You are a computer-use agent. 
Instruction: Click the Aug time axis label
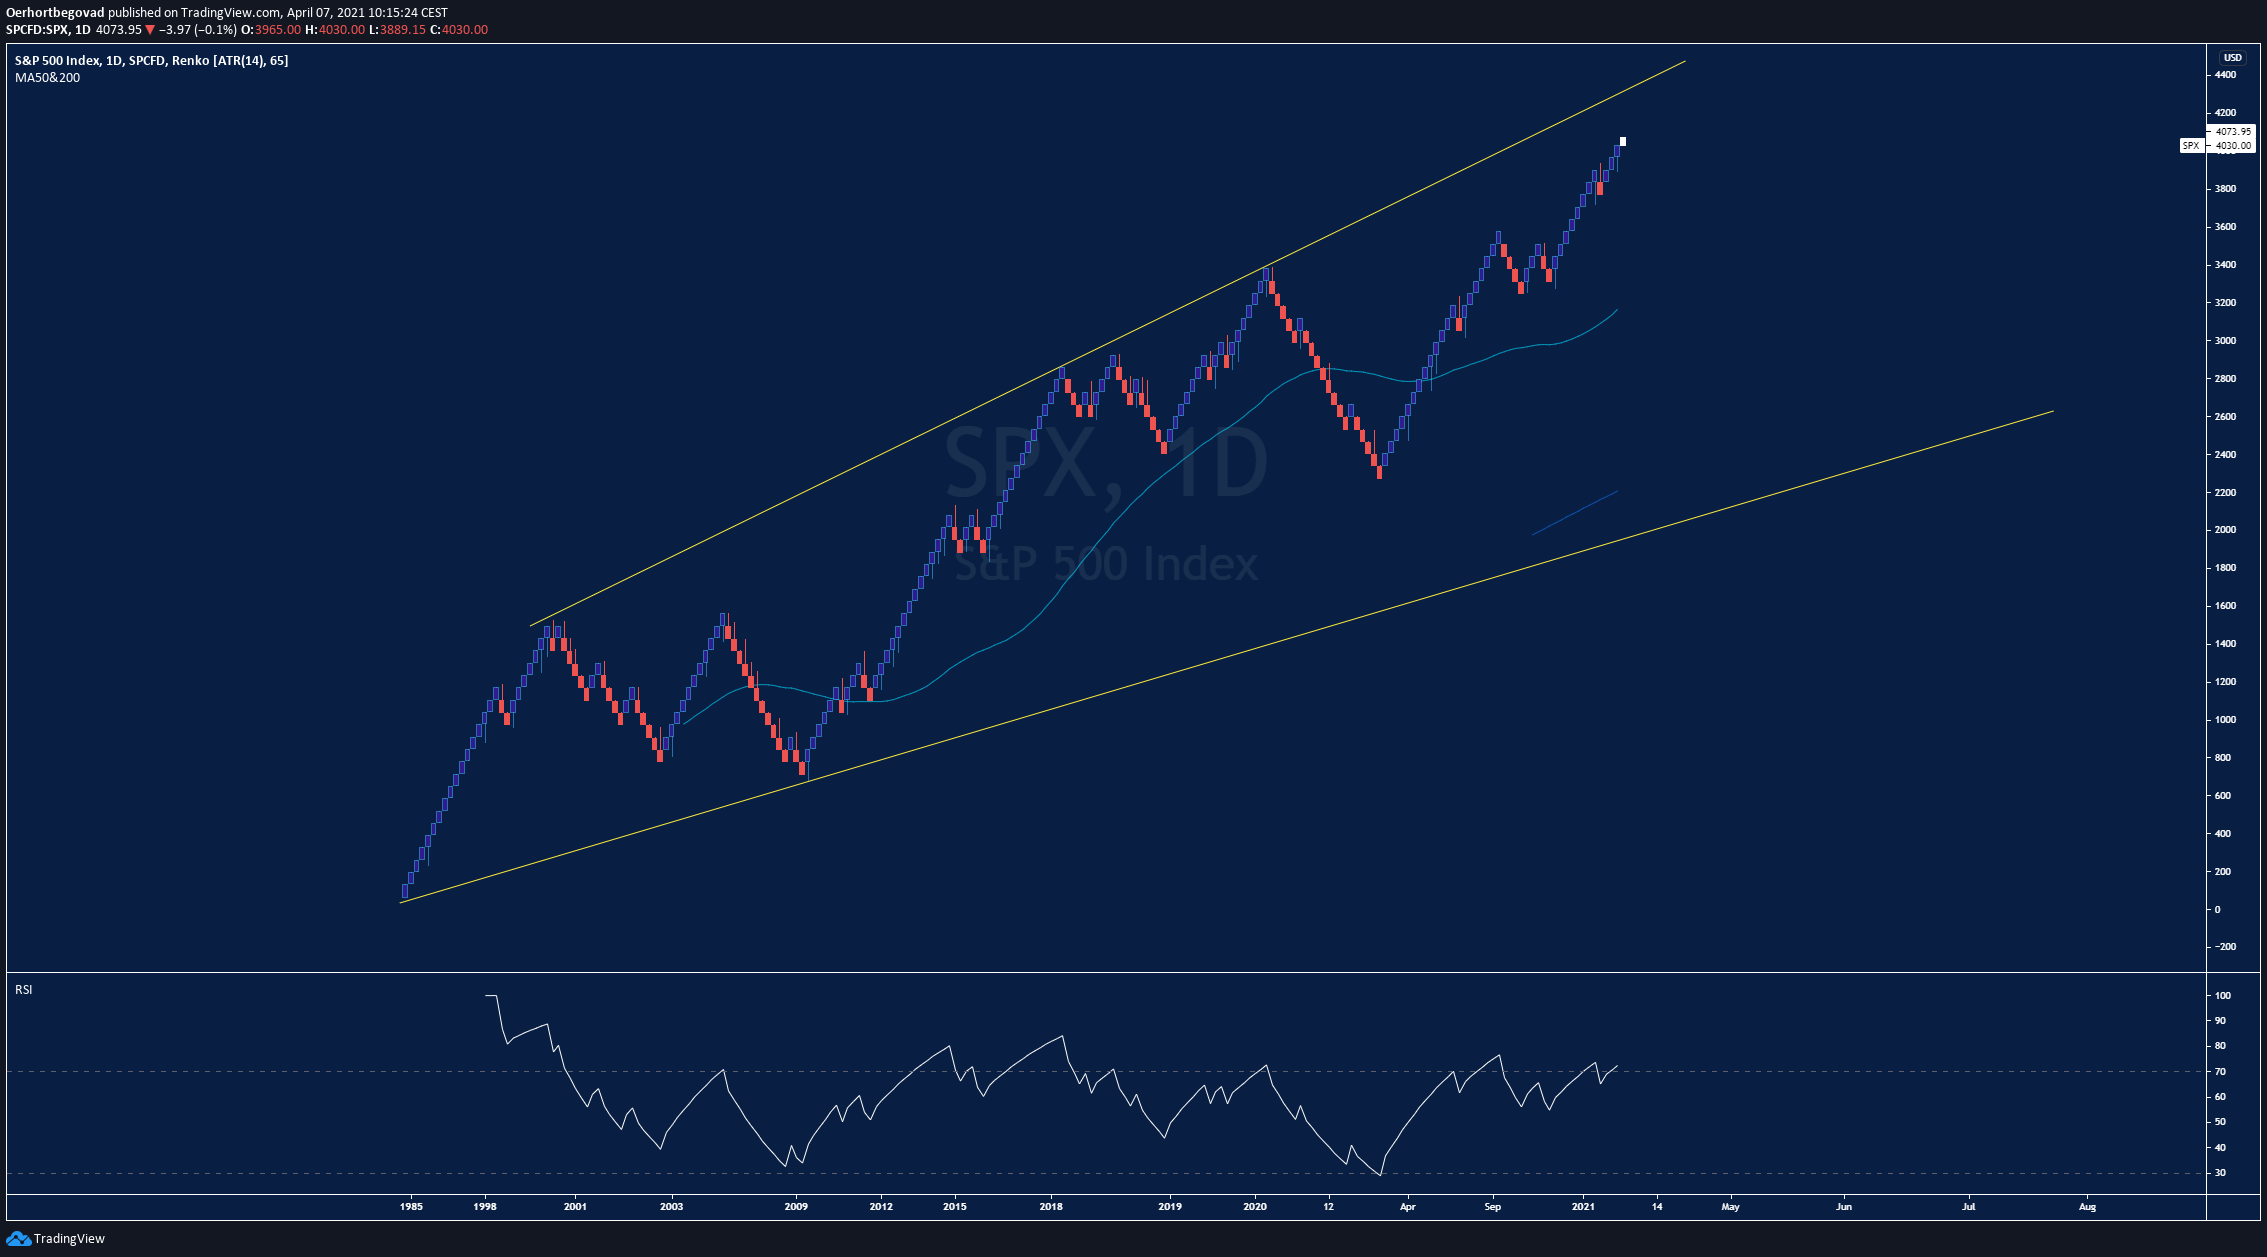coord(2087,1207)
